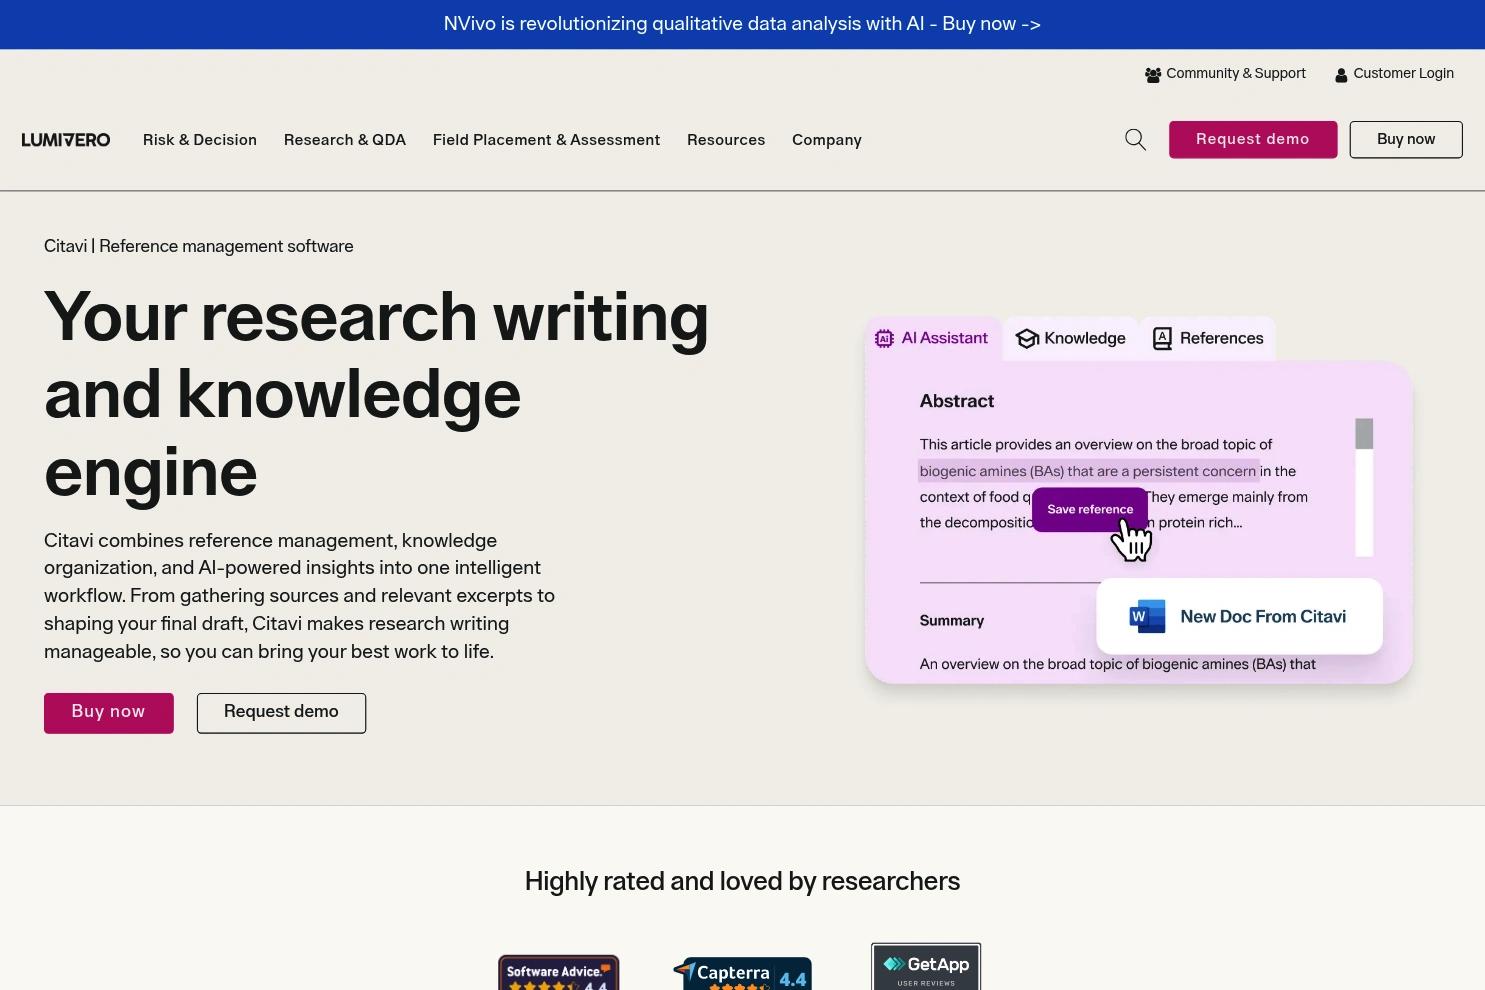Click the hero Buy now button

pos(109,713)
